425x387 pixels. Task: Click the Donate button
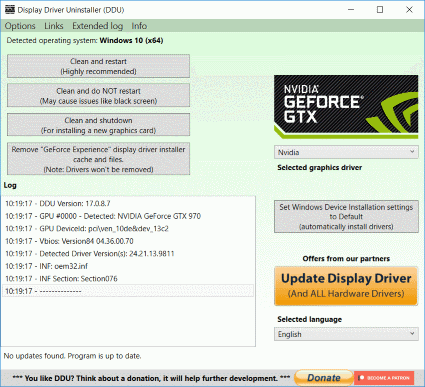(x=324, y=378)
